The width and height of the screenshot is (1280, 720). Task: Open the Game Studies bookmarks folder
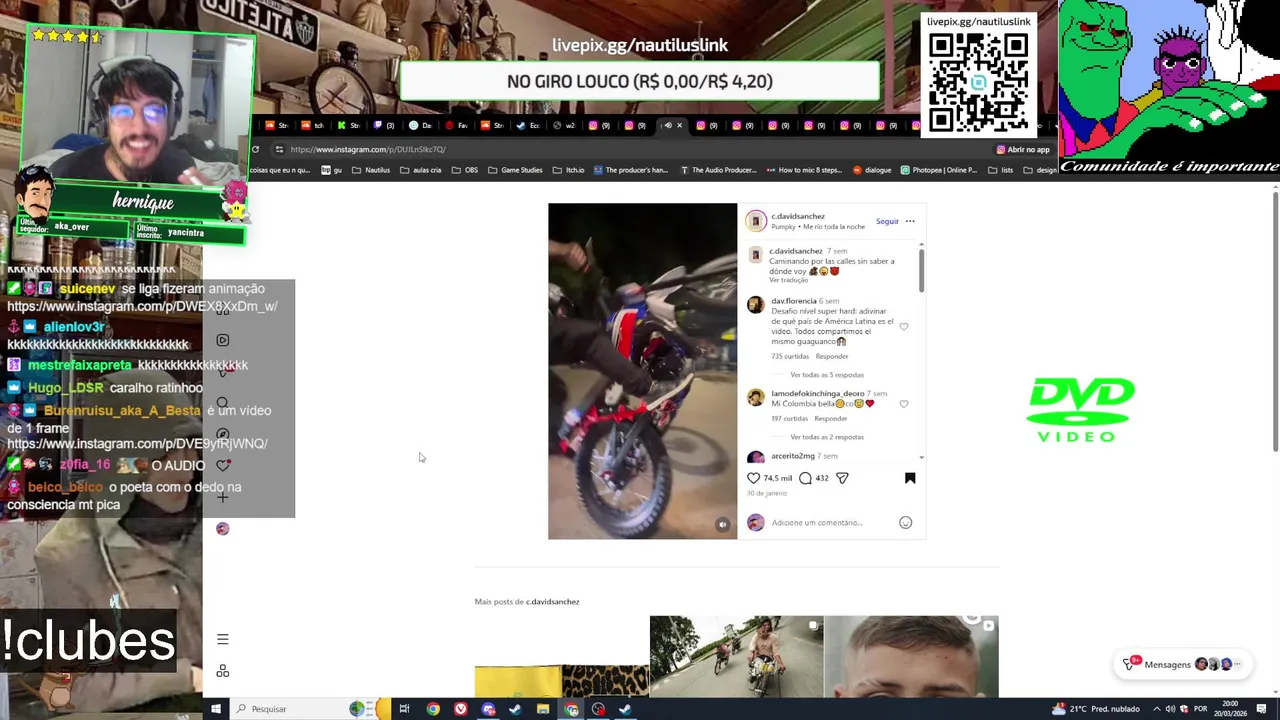click(x=515, y=170)
